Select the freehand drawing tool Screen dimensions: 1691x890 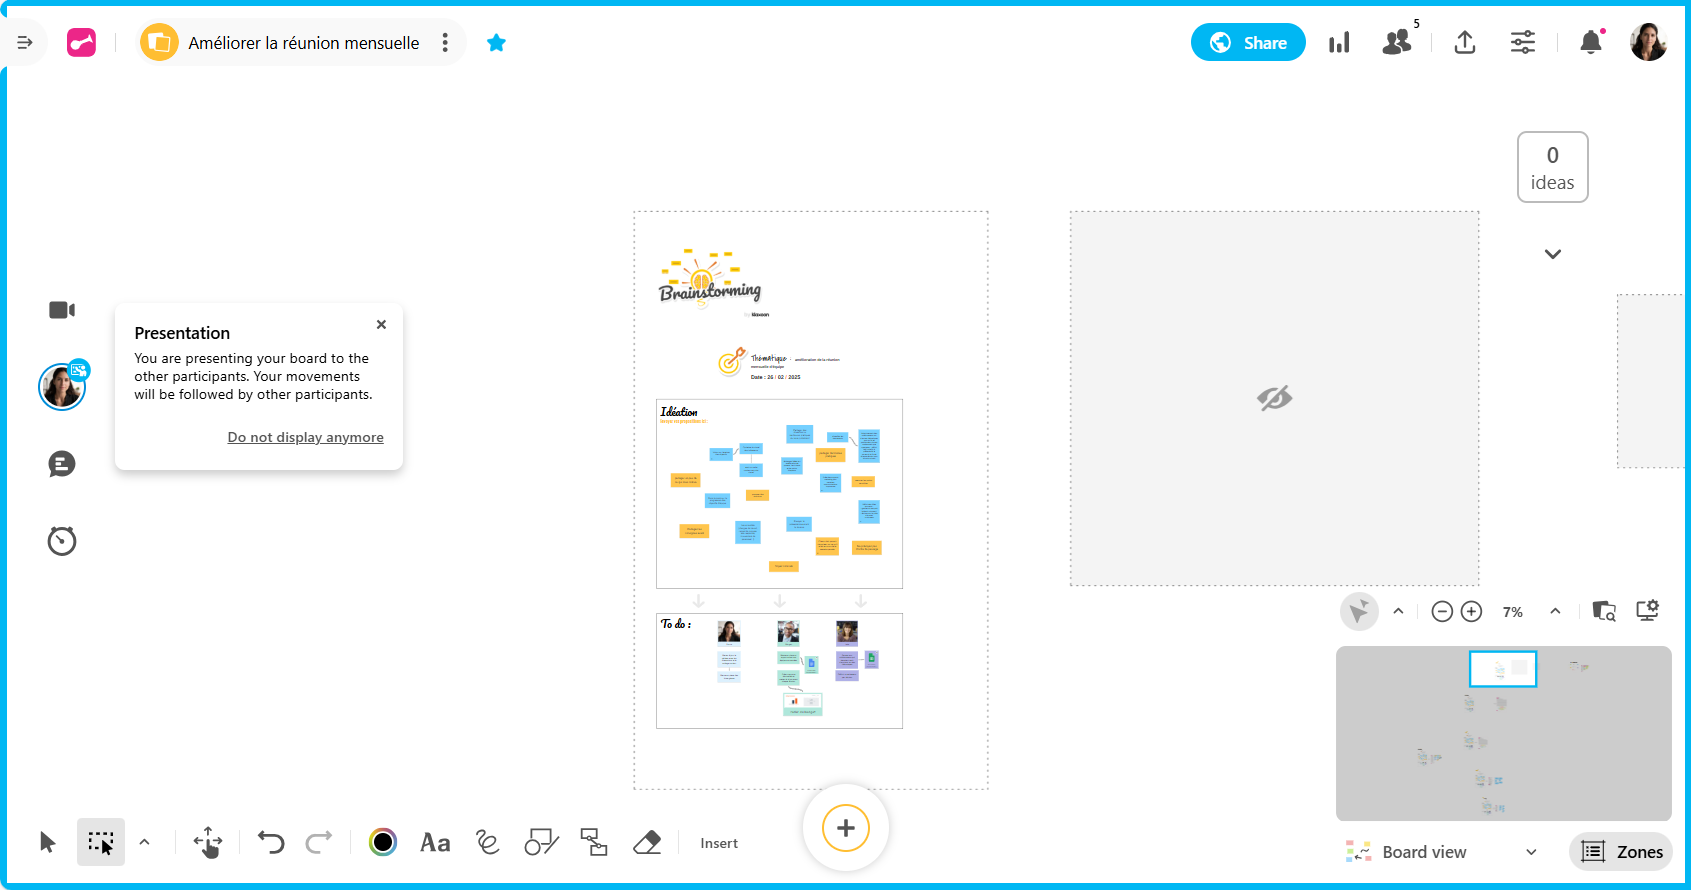pyautogui.click(x=488, y=843)
